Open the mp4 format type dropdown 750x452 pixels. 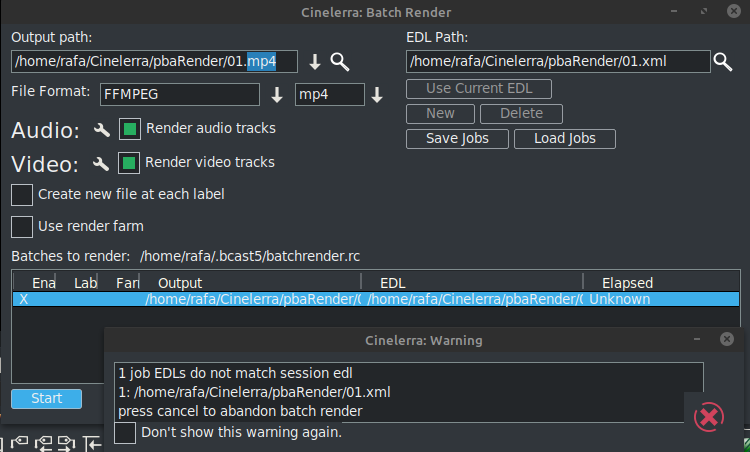pyautogui.click(x=377, y=95)
